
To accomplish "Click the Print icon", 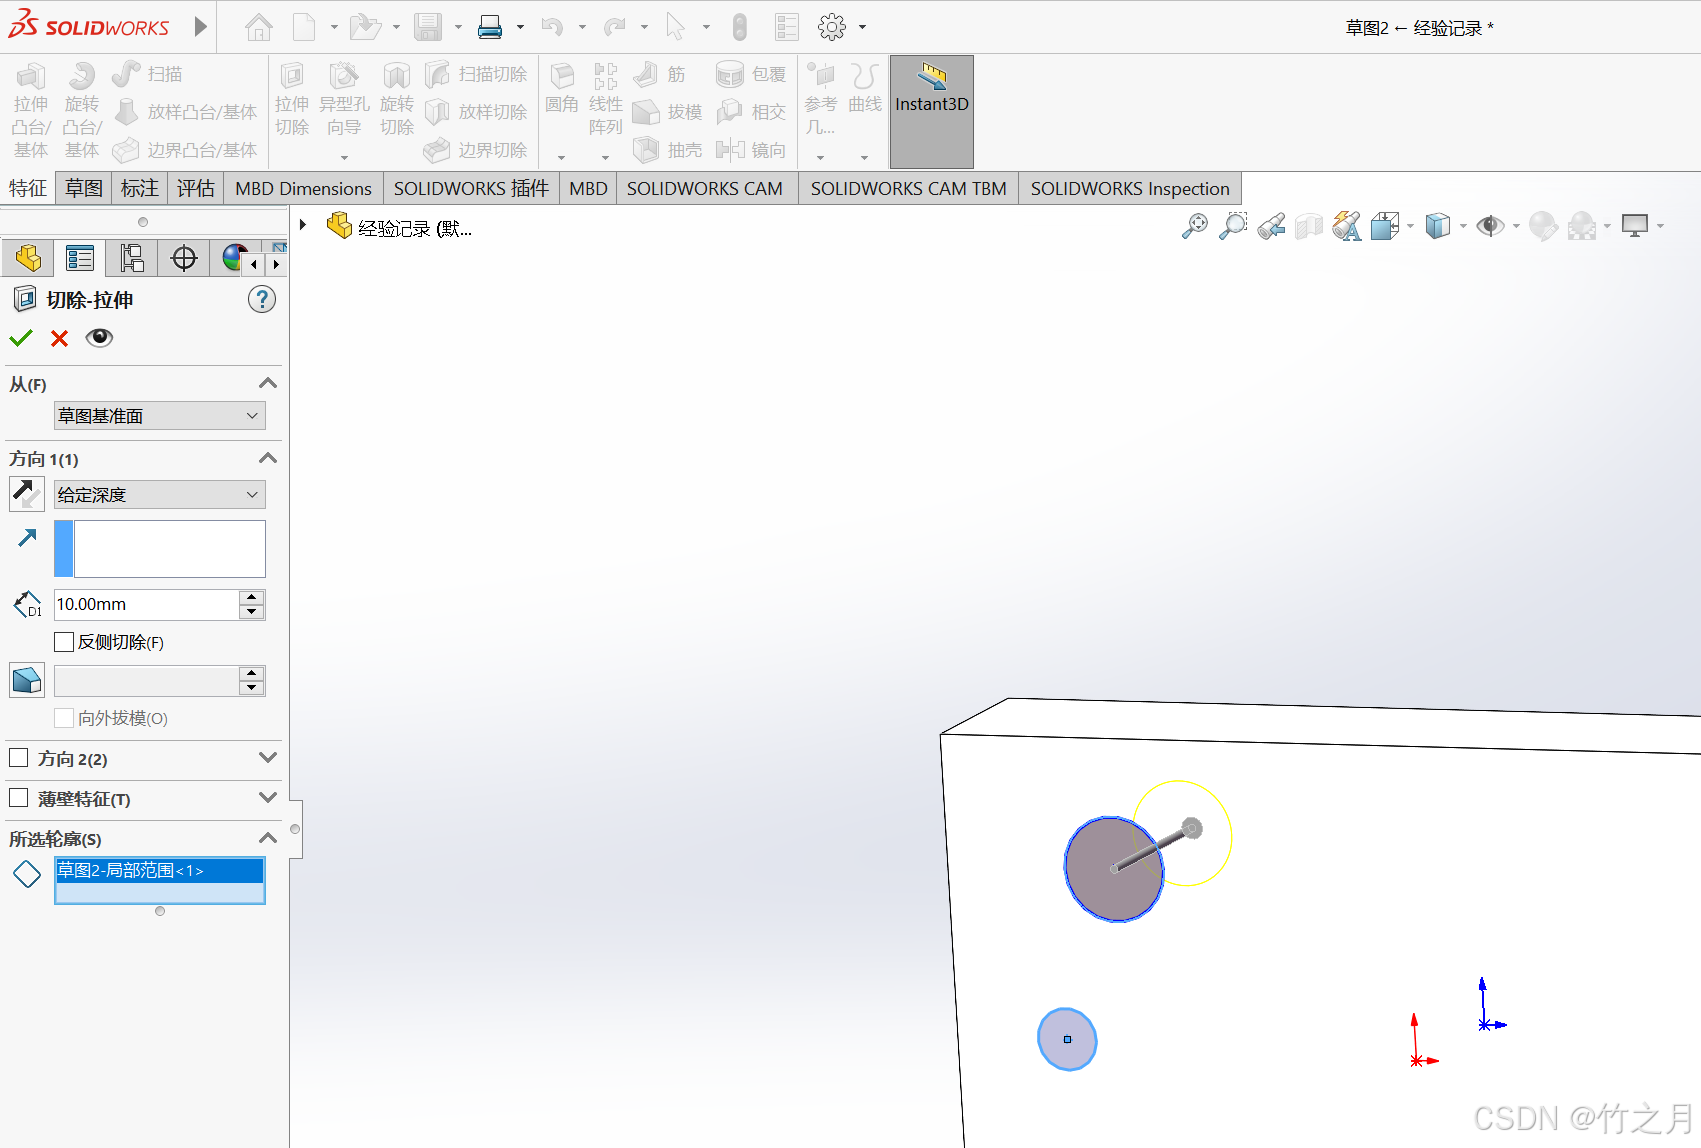I will click(x=490, y=27).
